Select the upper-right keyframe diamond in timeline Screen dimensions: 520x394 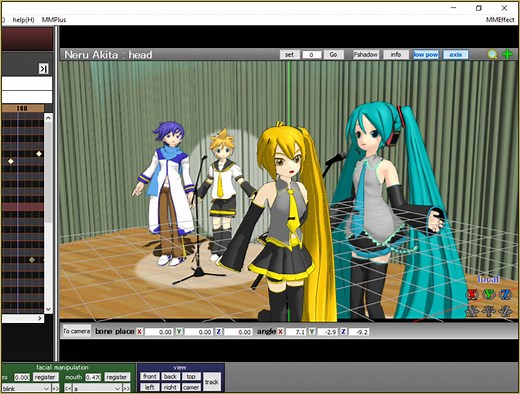pos(39,153)
